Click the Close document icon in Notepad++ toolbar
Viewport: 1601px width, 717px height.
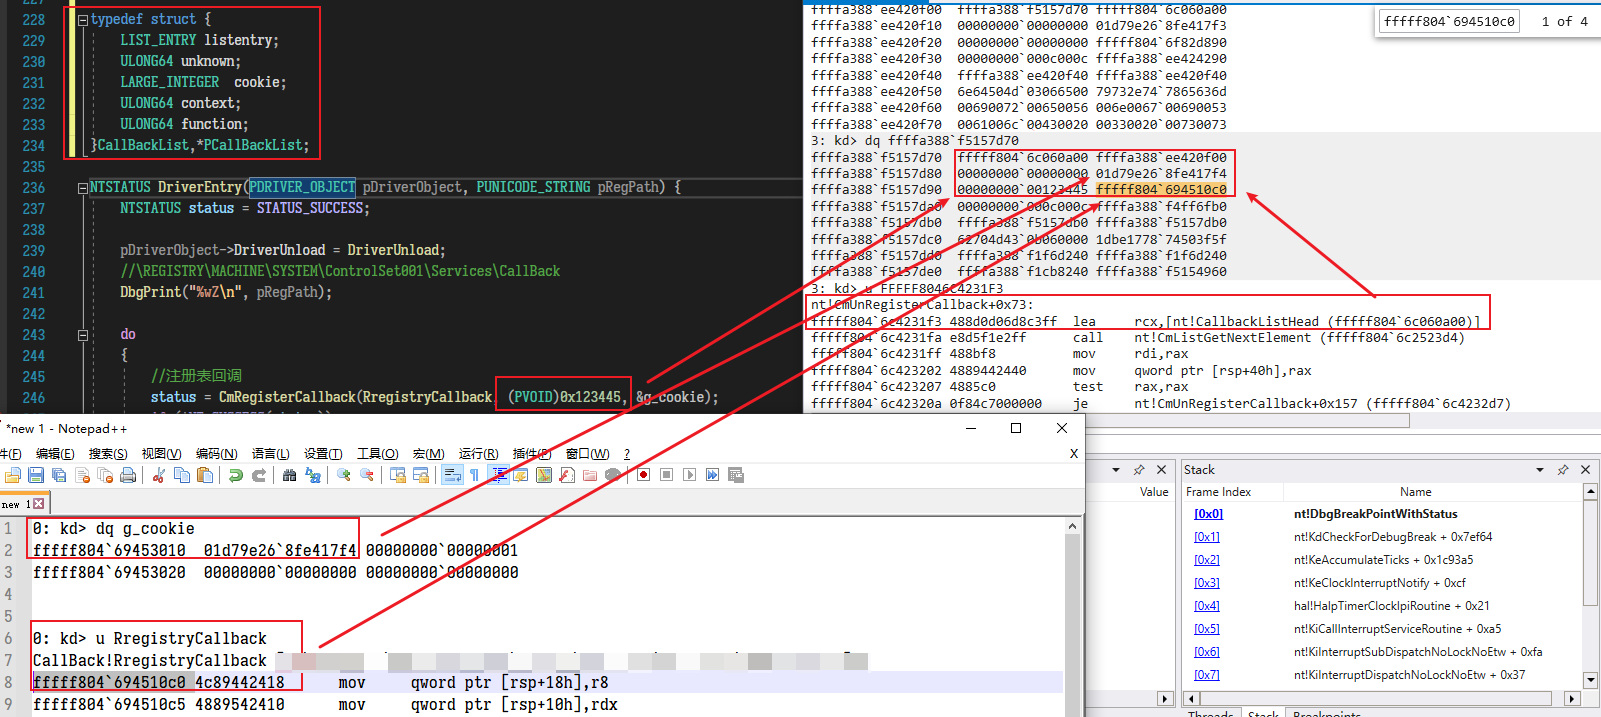tap(82, 475)
